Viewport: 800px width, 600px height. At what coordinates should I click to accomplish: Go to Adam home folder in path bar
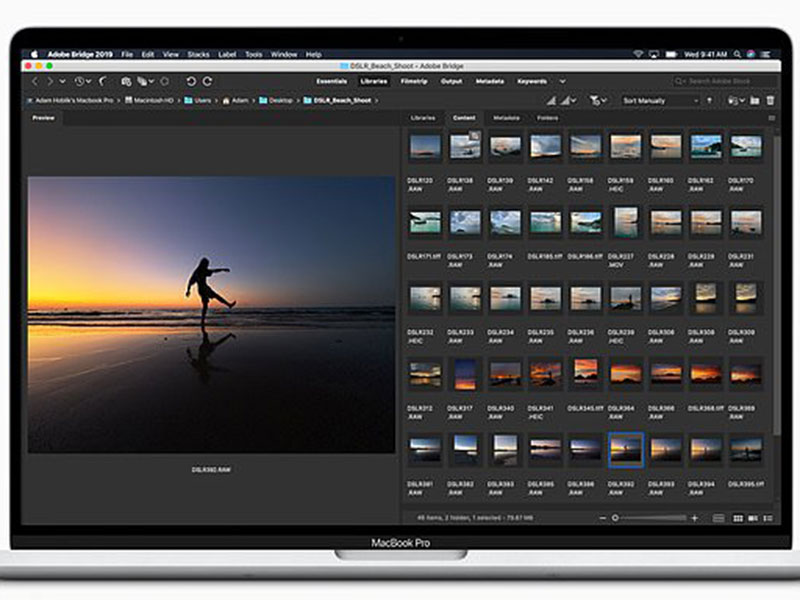tap(235, 101)
